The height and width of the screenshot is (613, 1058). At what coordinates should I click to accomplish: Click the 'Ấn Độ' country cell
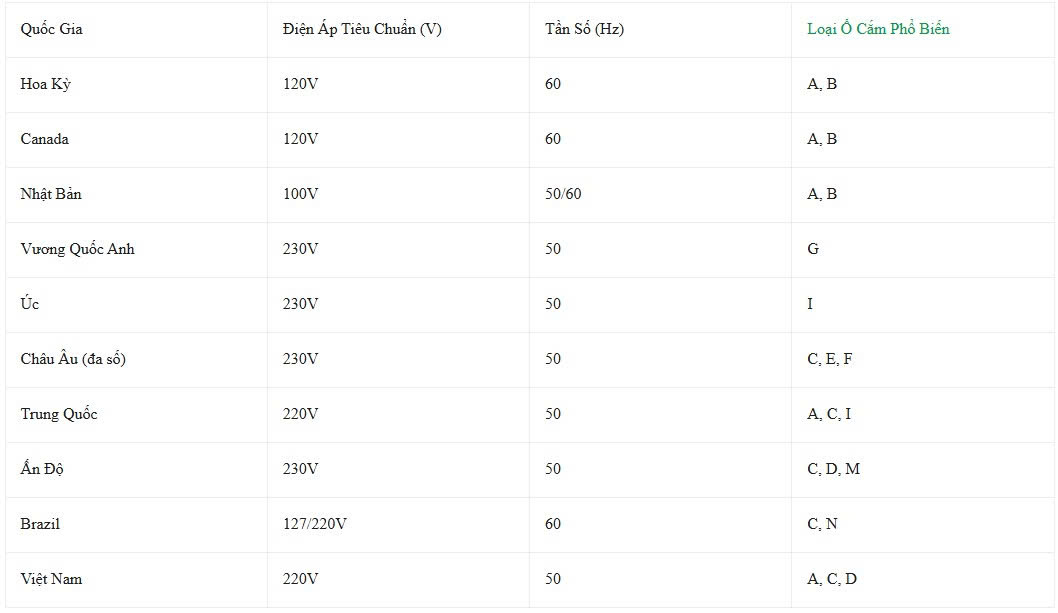42,469
